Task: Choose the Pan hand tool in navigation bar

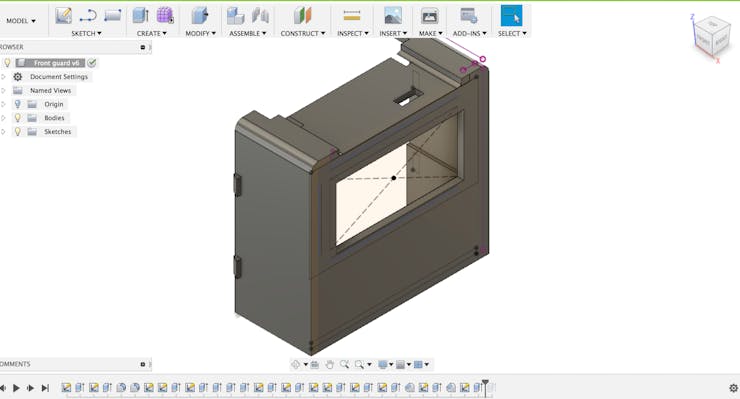Action: (x=329, y=365)
